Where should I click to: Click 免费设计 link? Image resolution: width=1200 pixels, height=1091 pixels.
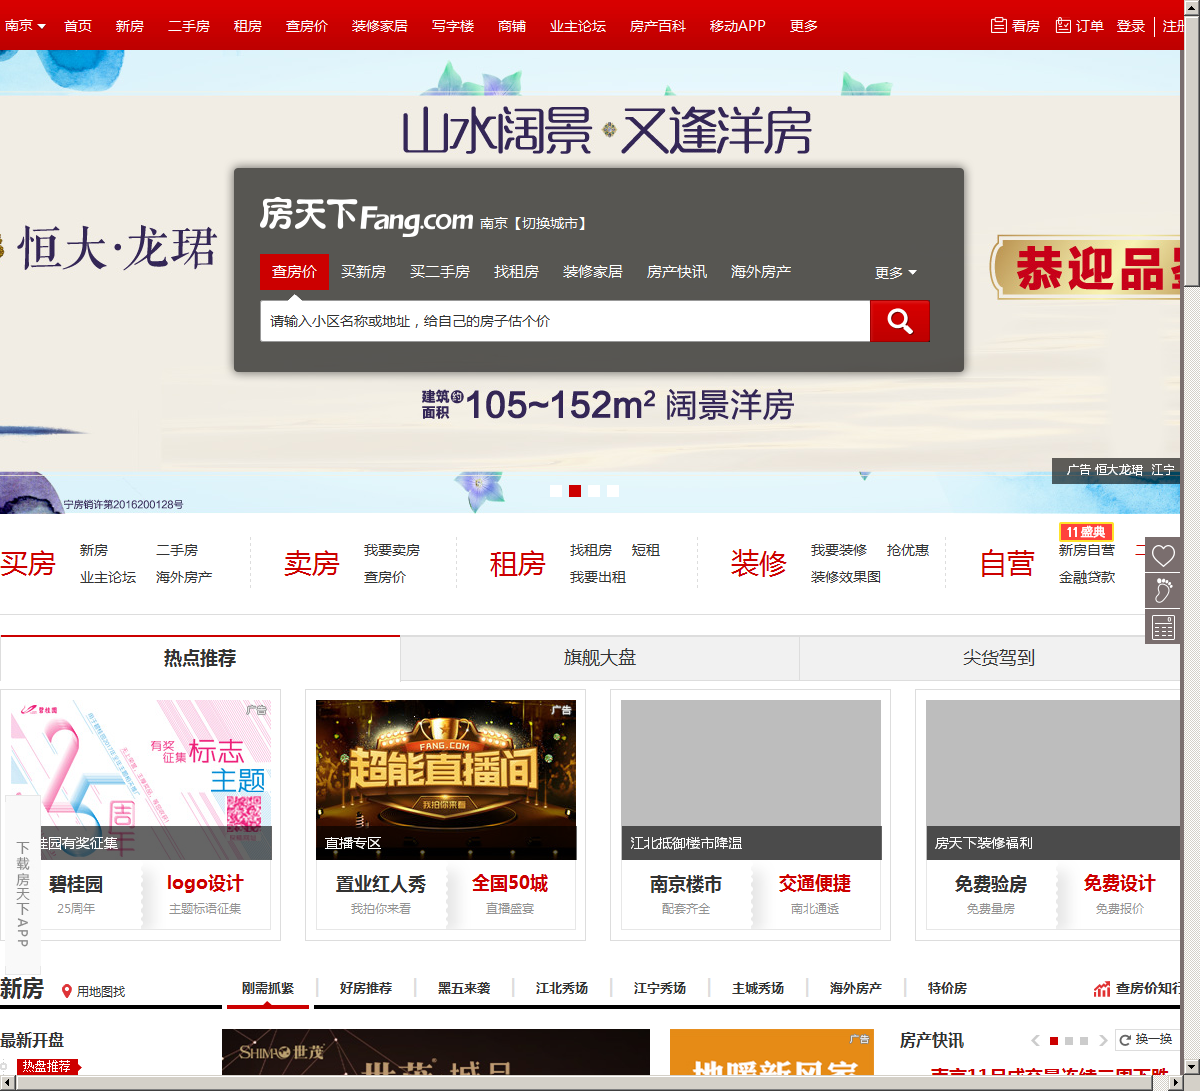[1120, 884]
